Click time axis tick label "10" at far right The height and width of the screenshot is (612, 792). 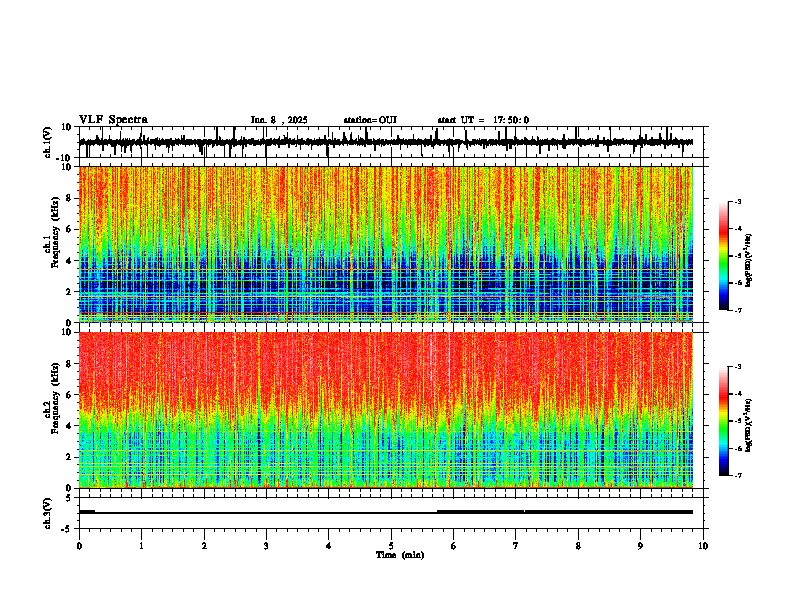[x=703, y=546]
